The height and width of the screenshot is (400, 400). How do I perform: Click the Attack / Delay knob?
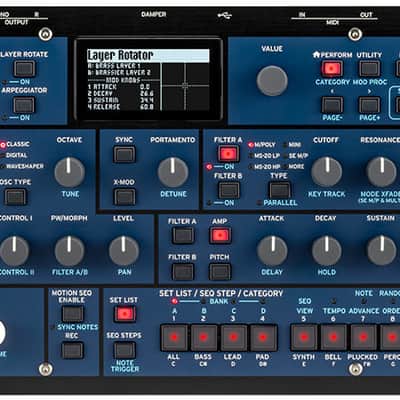[272, 251]
